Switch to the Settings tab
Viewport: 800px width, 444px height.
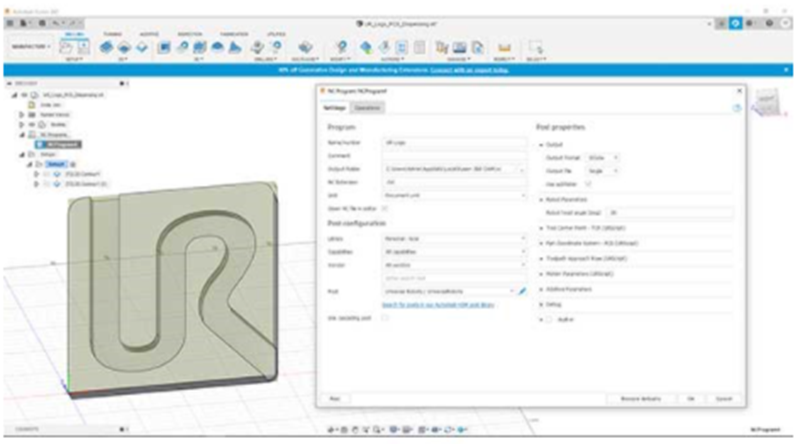pyautogui.click(x=335, y=108)
